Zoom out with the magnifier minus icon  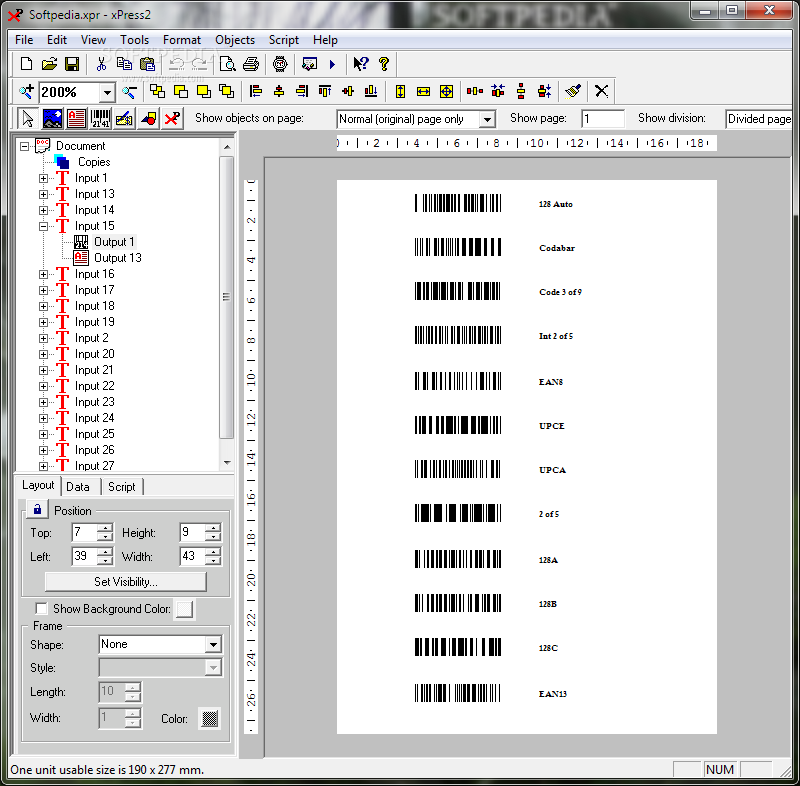coord(130,92)
